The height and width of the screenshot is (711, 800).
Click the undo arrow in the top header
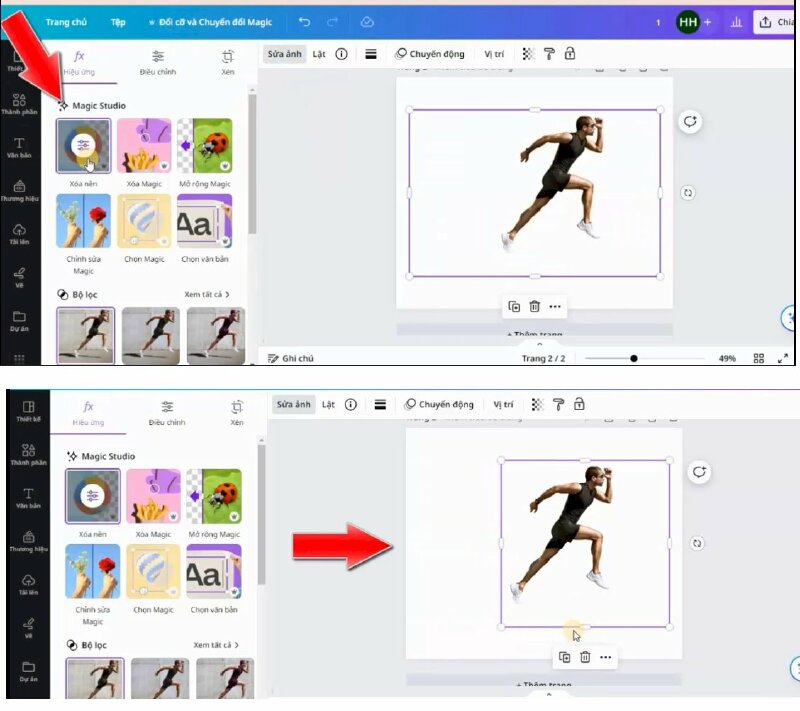tap(304, 21)
